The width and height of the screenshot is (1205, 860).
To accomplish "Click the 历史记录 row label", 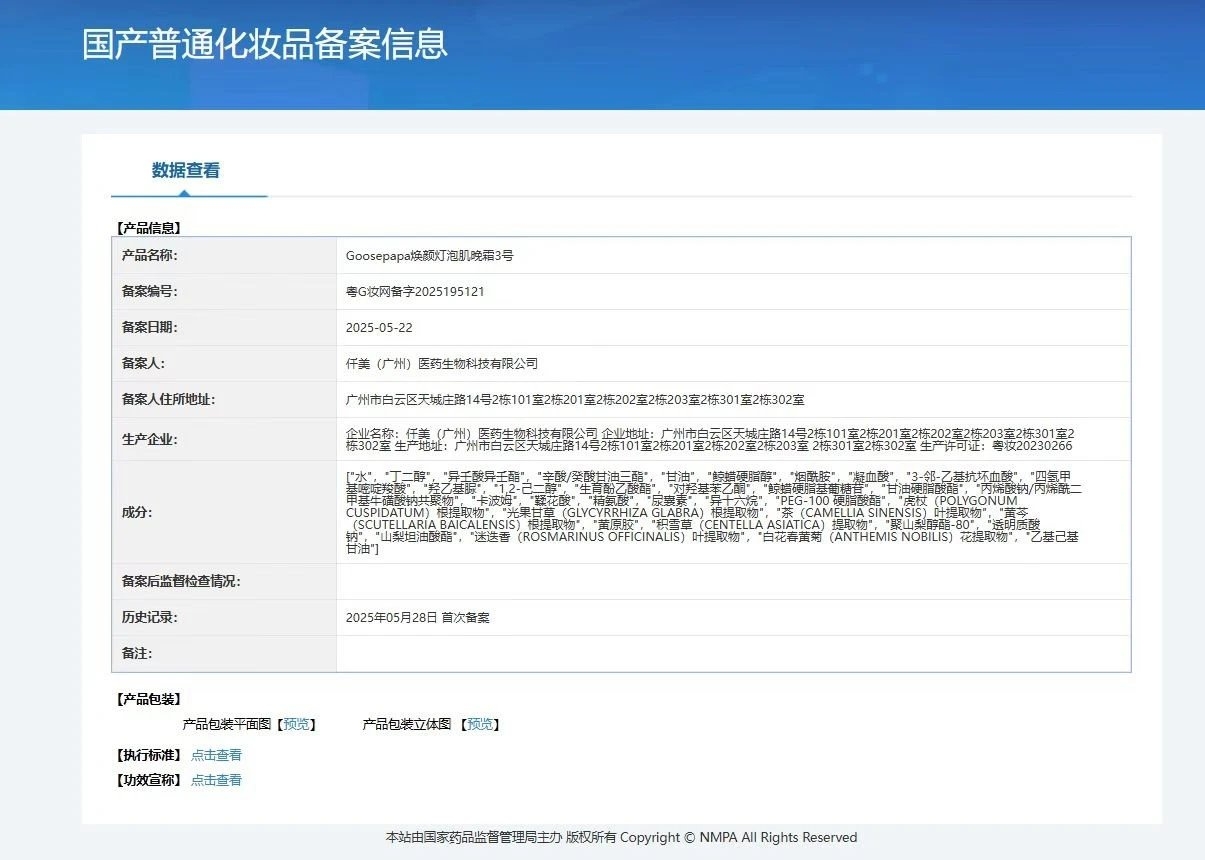I will point(149,617).
